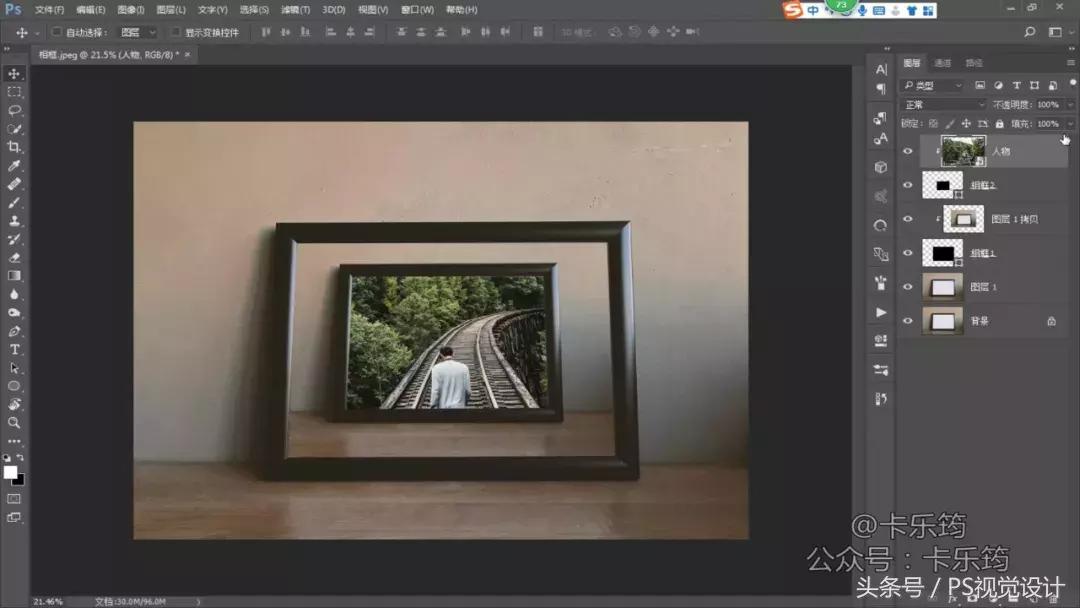Filter layers by type layer icon

(1016, 85)
